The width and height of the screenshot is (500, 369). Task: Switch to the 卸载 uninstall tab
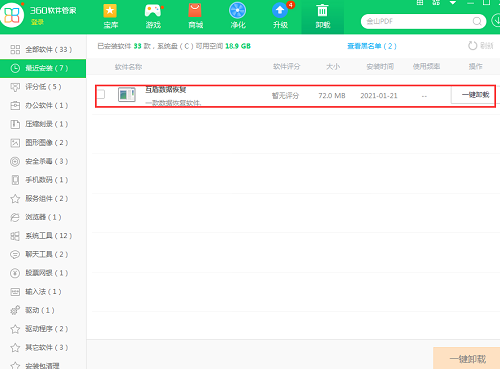pyautogui.click(x=323, y=16)
